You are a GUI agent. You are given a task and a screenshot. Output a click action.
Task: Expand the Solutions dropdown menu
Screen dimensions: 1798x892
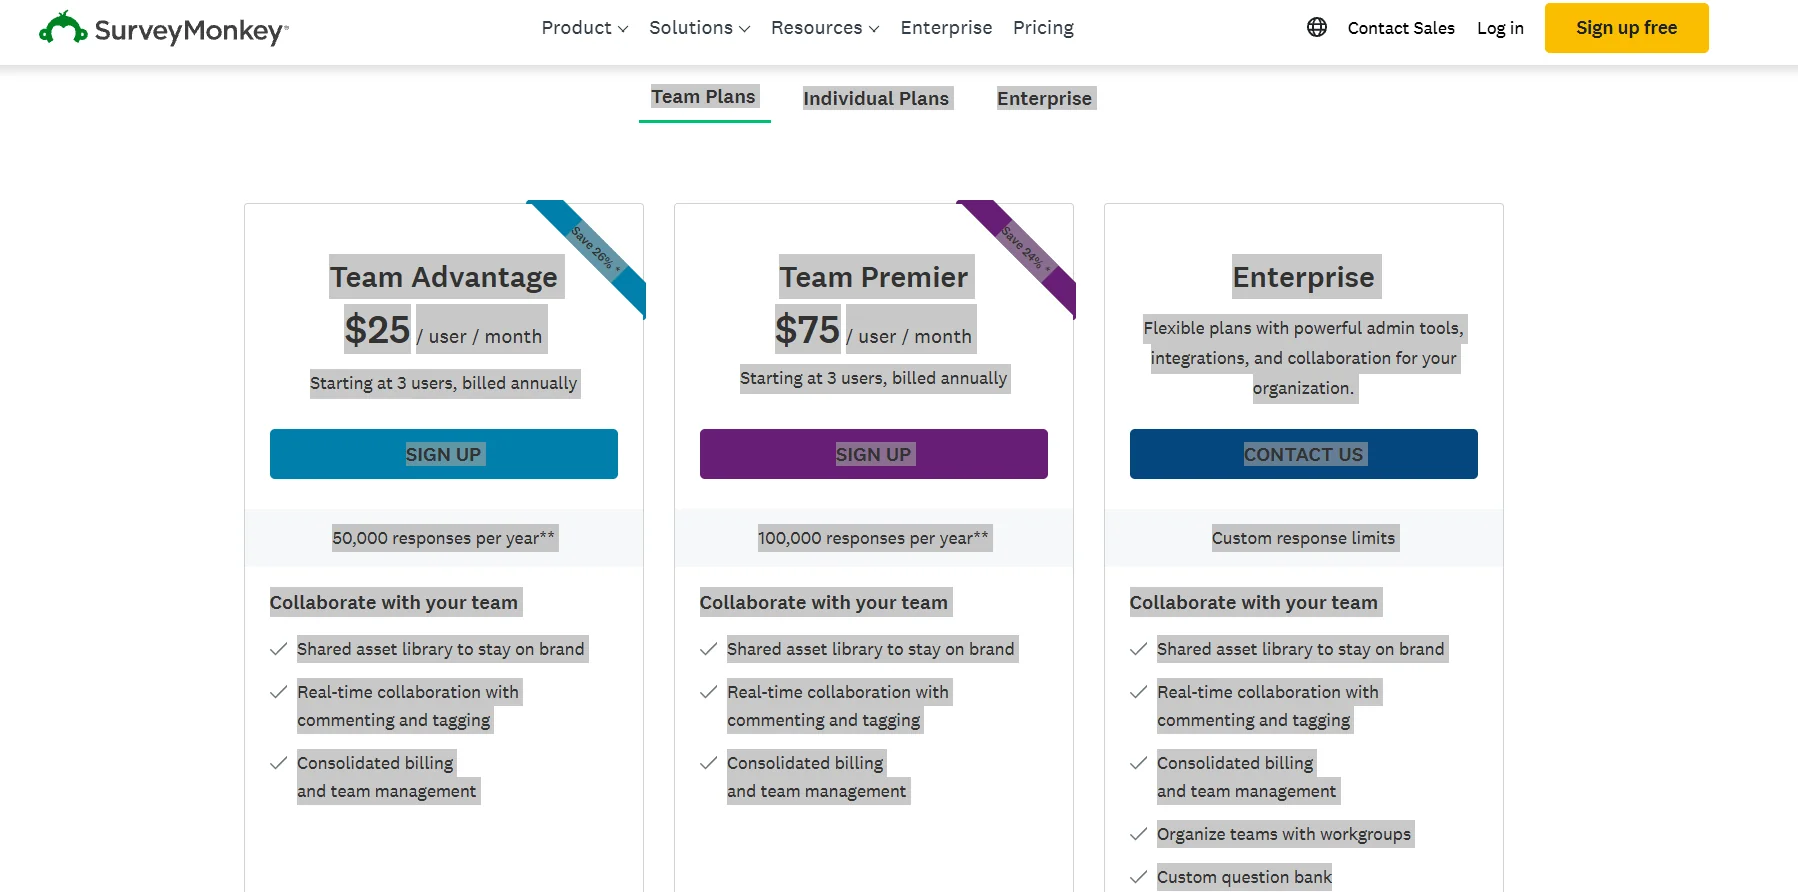(700, 28)
